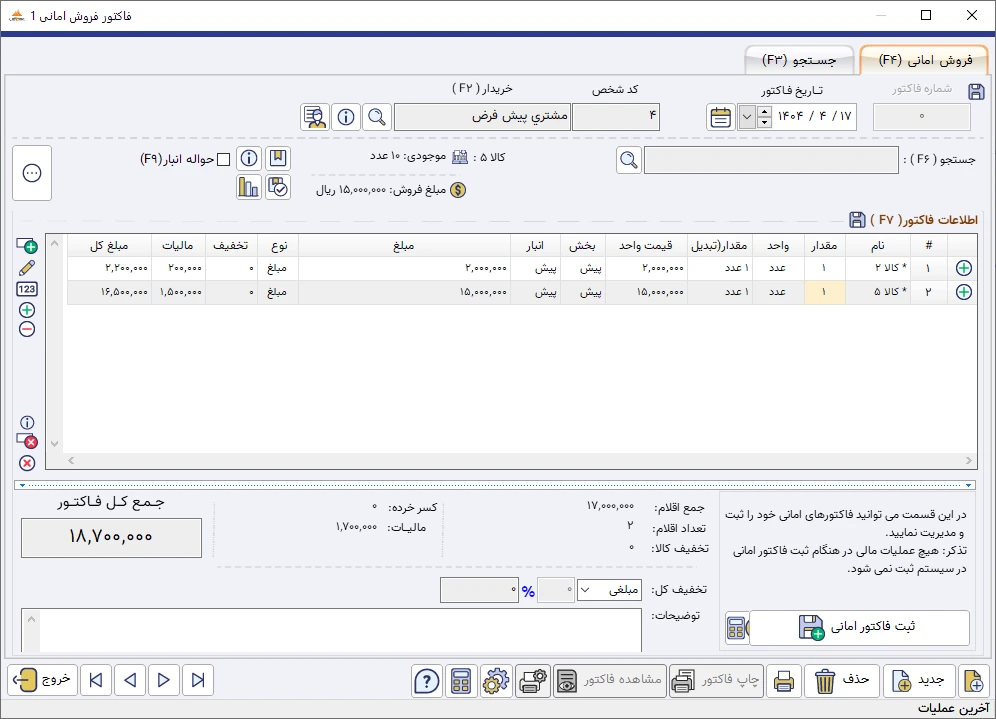Open customer selection with the person icon
Screen dimensions: 996x719
[x=314, y=117]
